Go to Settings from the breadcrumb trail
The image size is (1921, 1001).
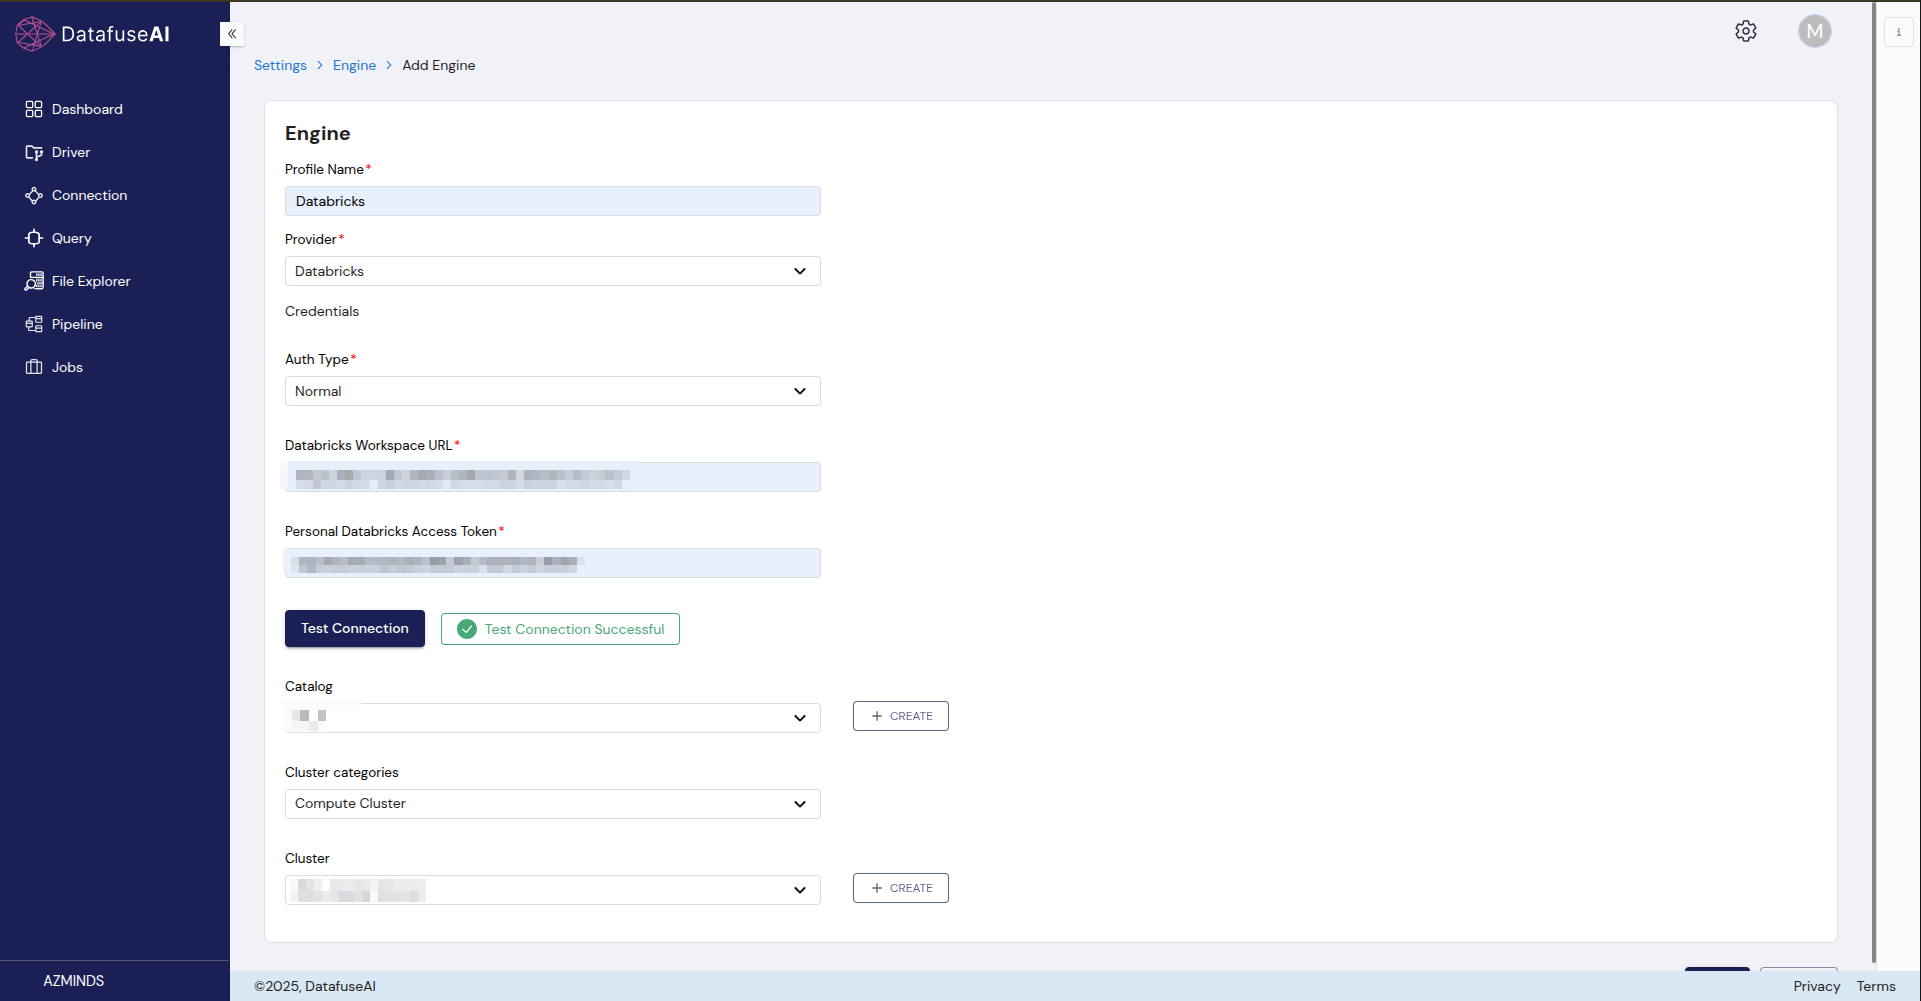280,65
